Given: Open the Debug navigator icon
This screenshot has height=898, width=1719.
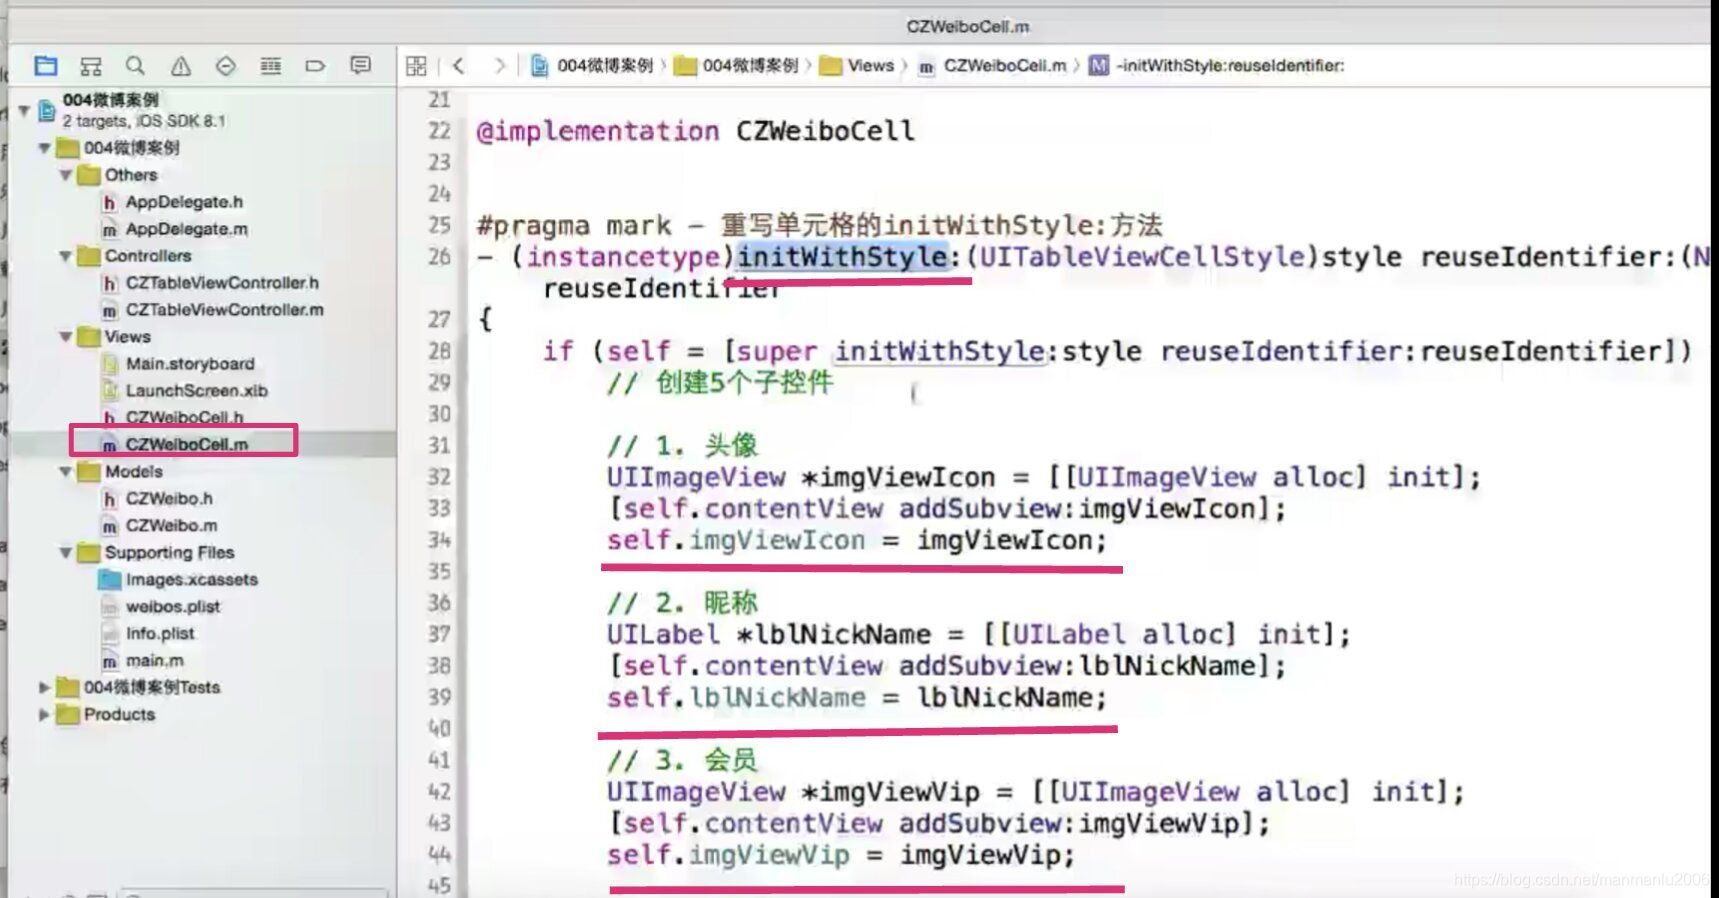Looking at the screenshot, I should [270, 66].
